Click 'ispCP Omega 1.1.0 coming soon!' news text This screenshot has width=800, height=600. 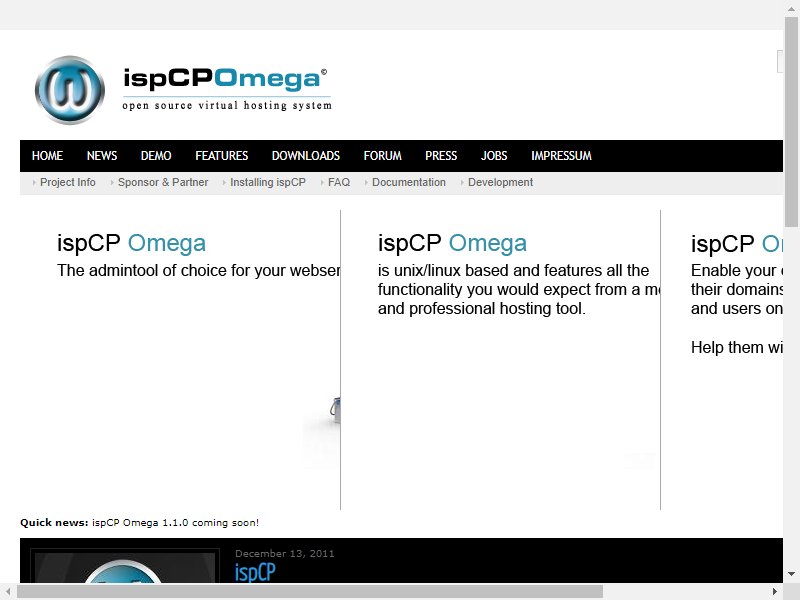coord(175,522)
